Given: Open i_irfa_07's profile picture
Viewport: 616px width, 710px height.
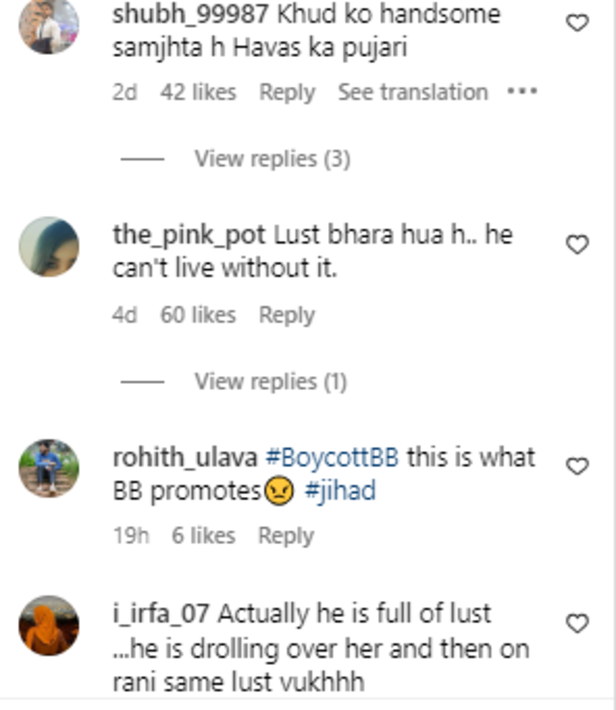Looking at the screenshot, I should pyautogui.click(x=49, y=625).
